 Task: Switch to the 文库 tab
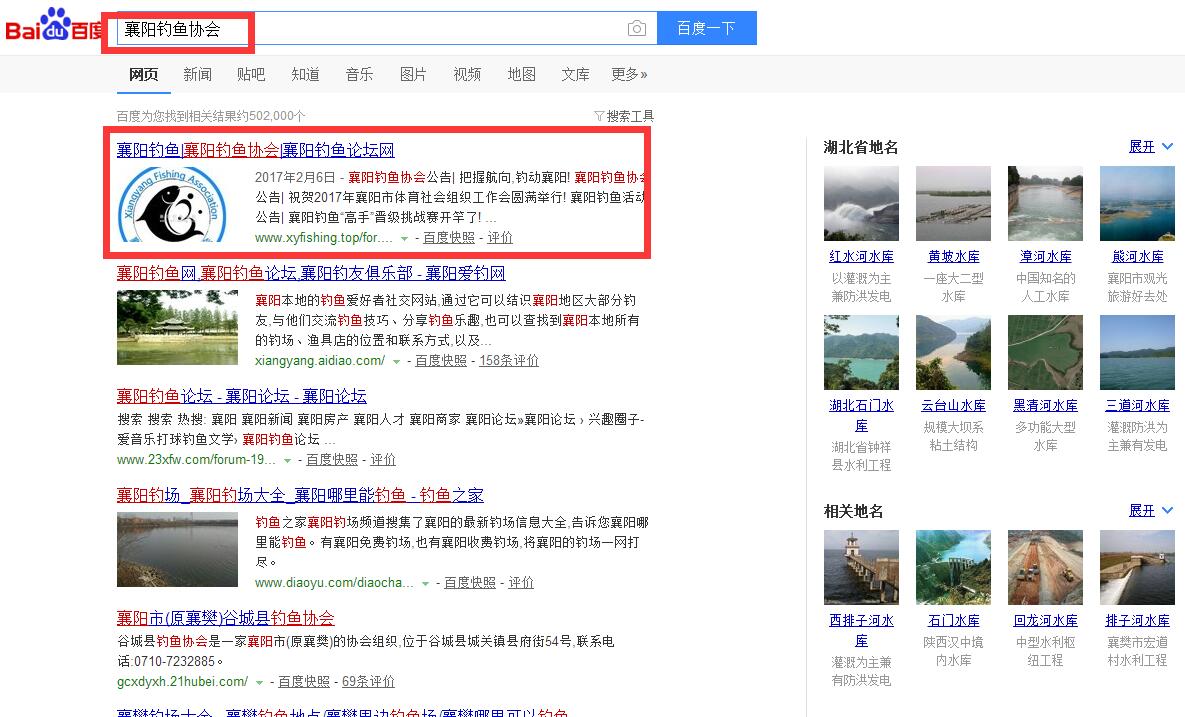tap(575, 74)
